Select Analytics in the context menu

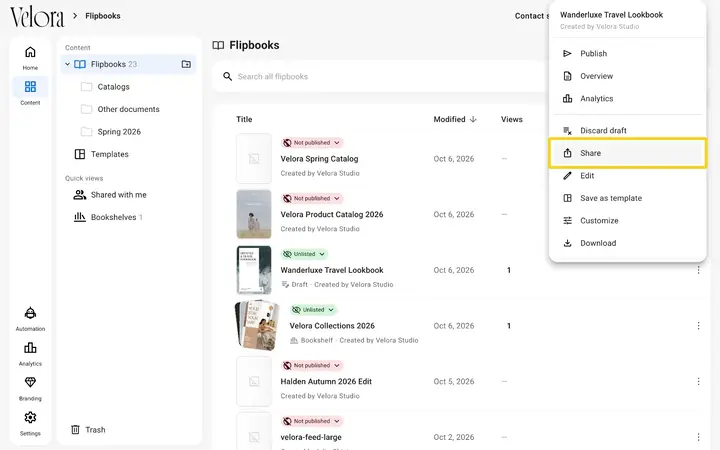click(627, 99)
